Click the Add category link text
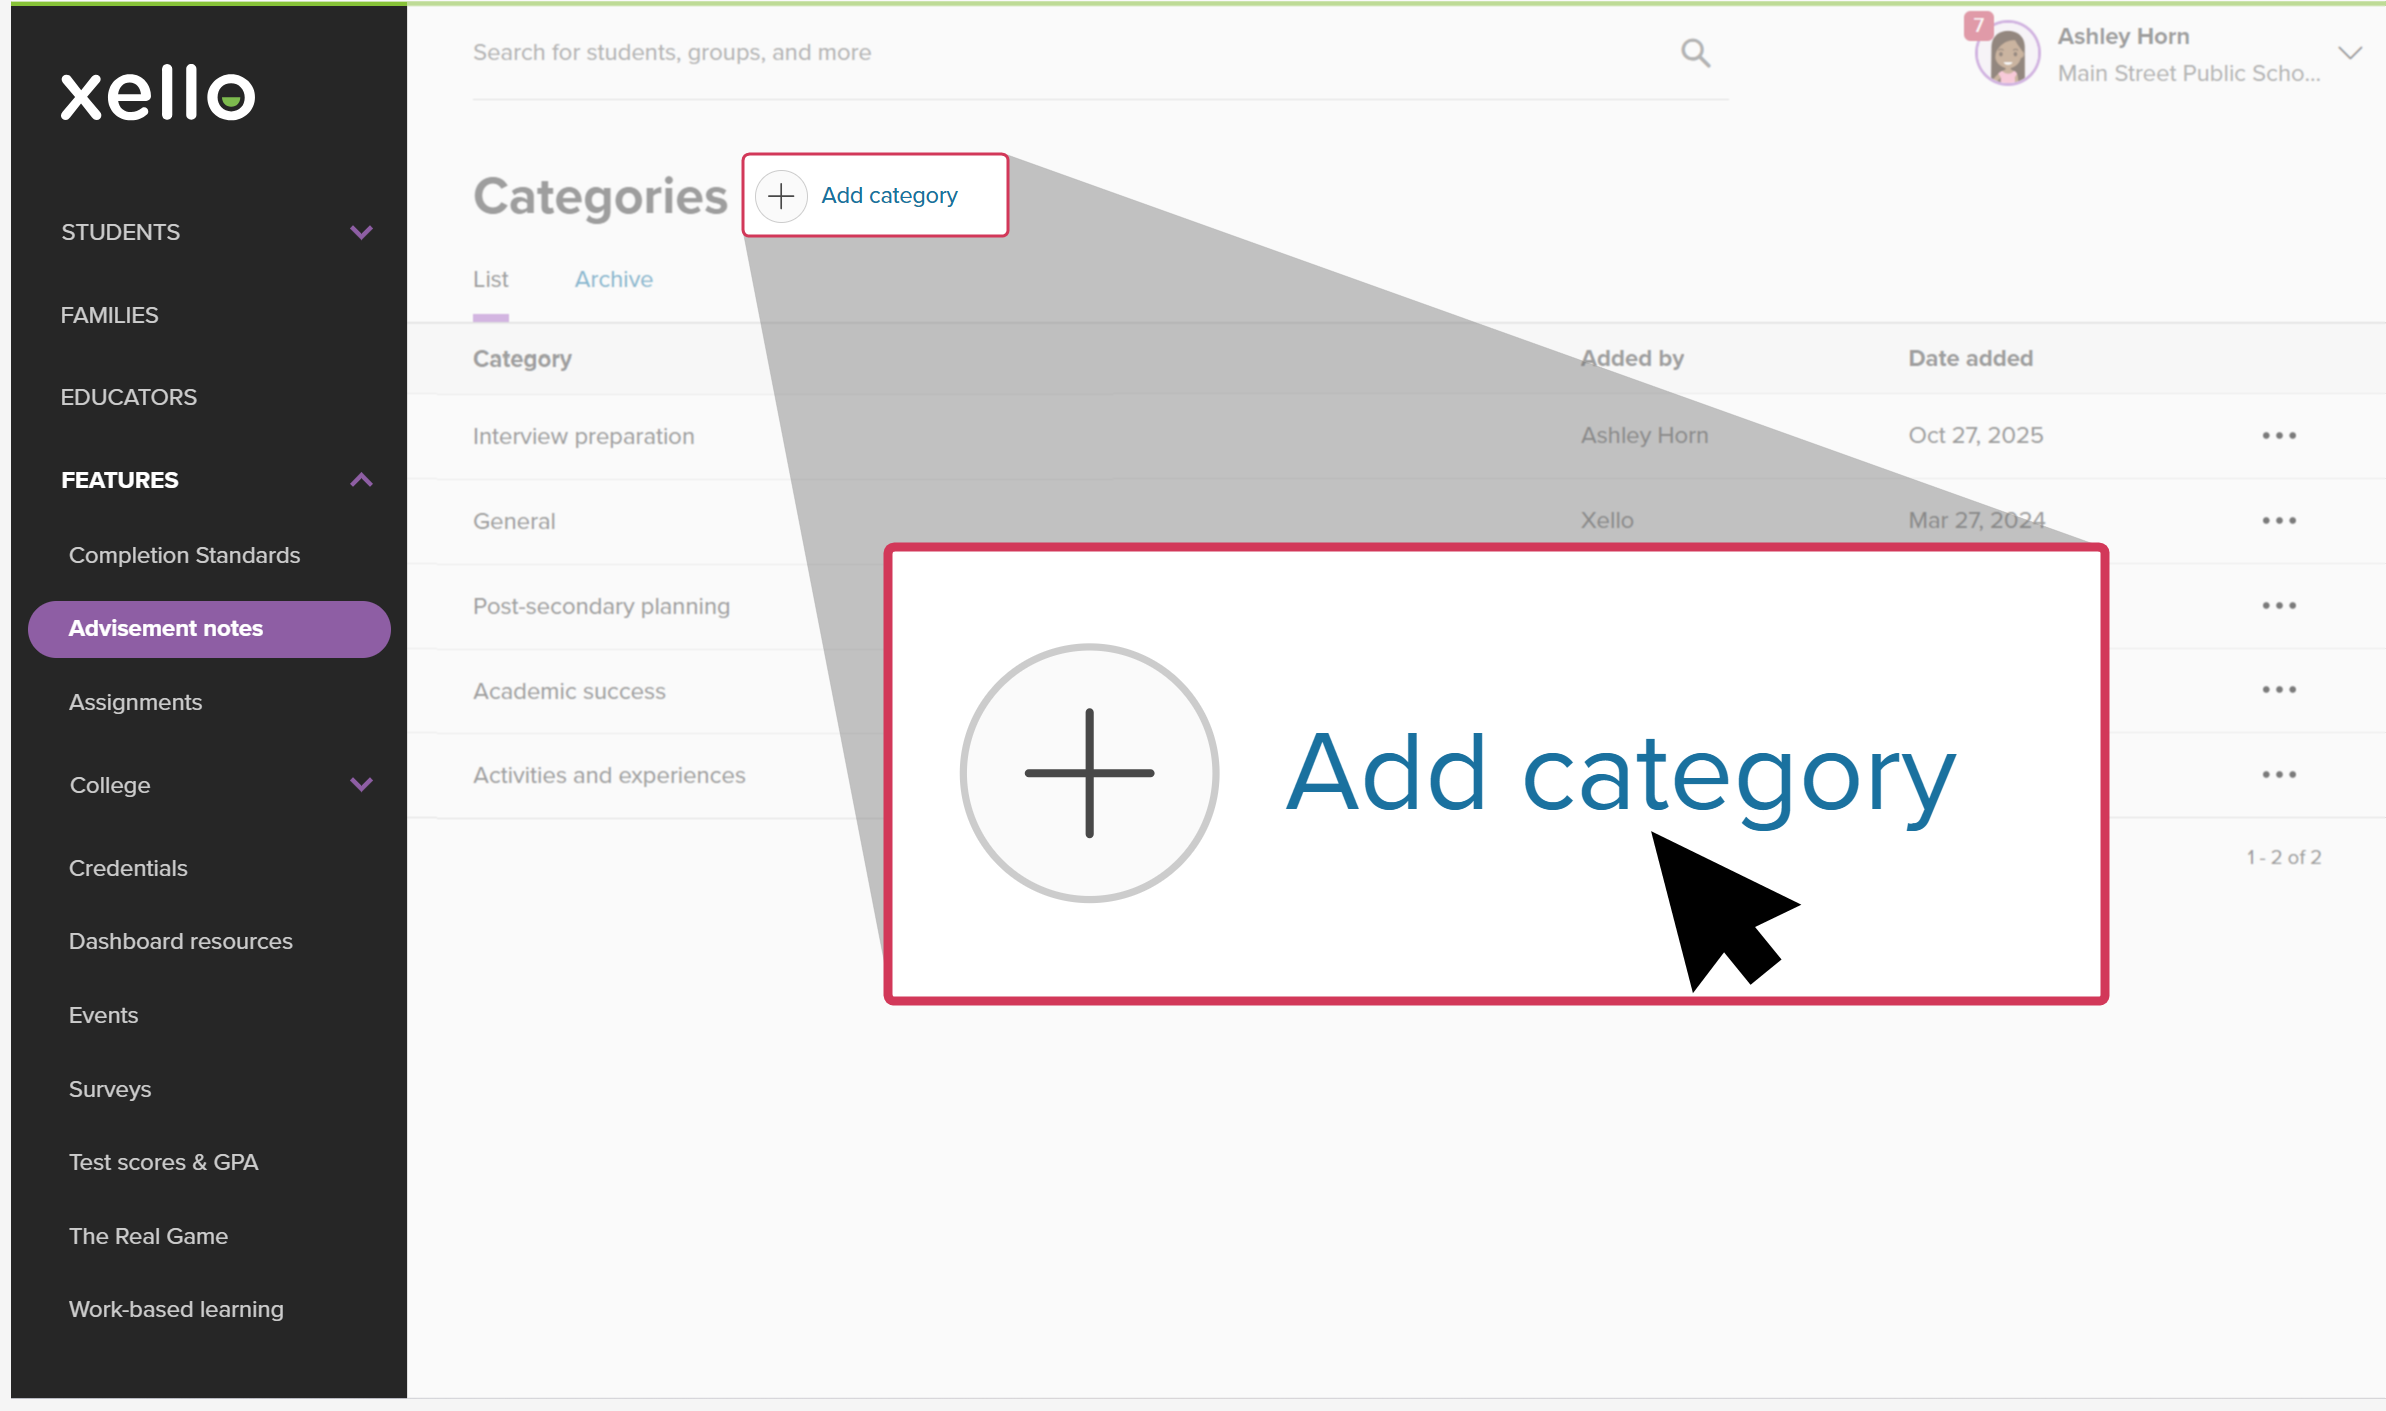This screenshot has height=1411, width=2386. pos(889,196)
